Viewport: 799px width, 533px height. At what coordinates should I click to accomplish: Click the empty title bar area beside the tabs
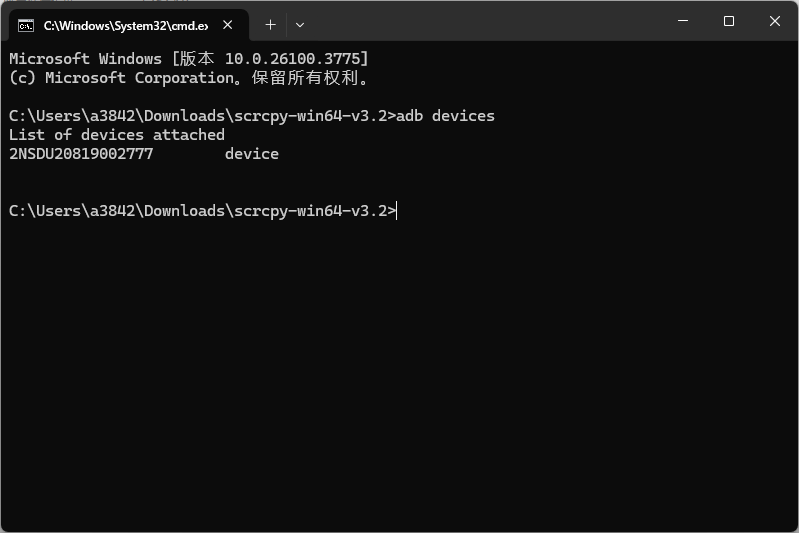[x=484, y=21]
